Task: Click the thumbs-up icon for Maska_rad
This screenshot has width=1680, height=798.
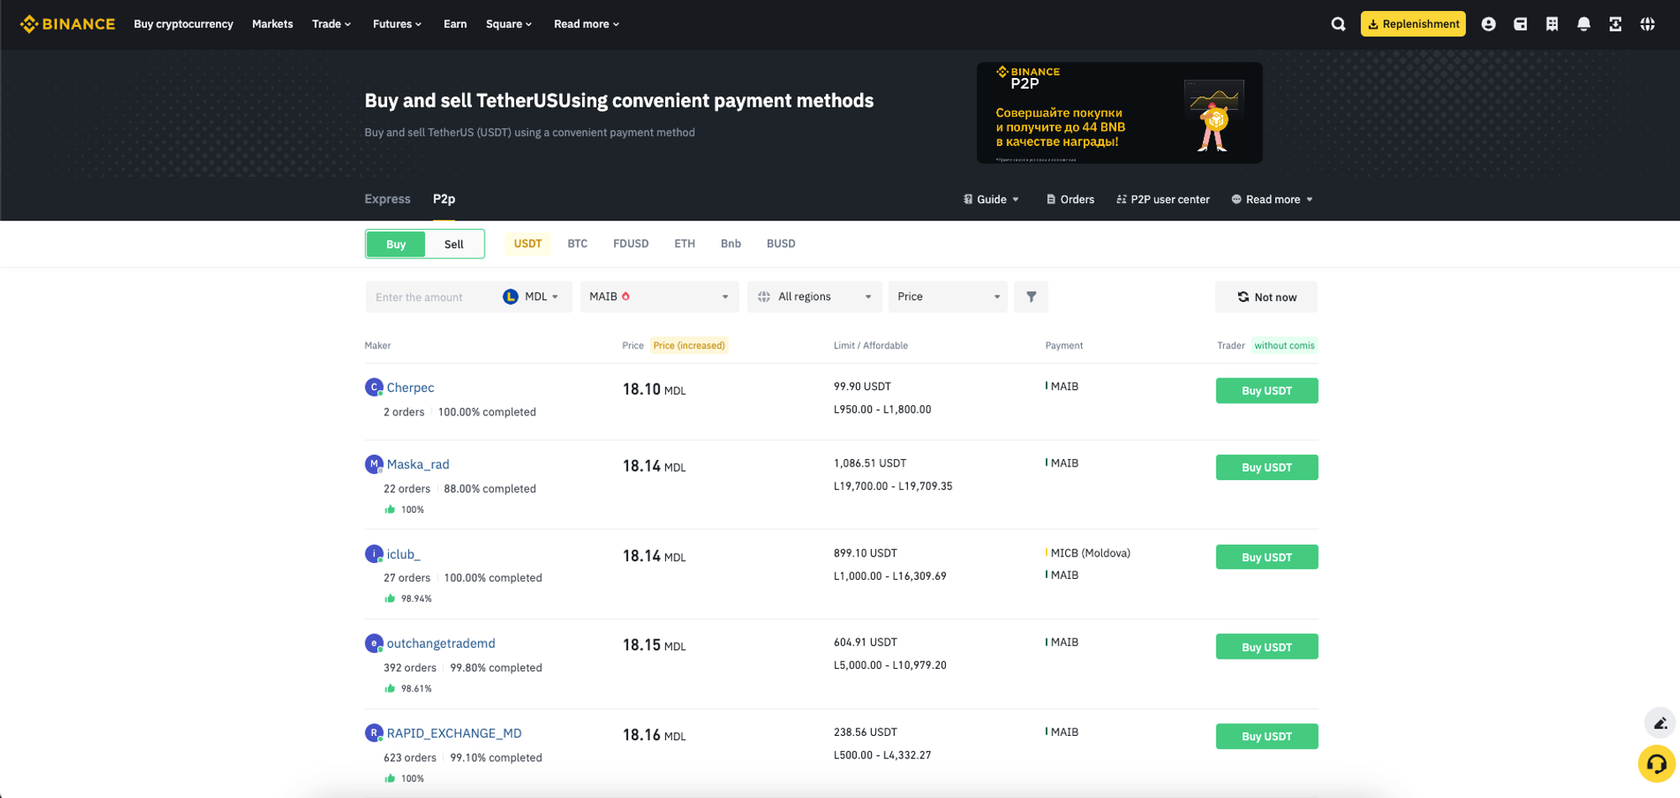Action: 390,510
